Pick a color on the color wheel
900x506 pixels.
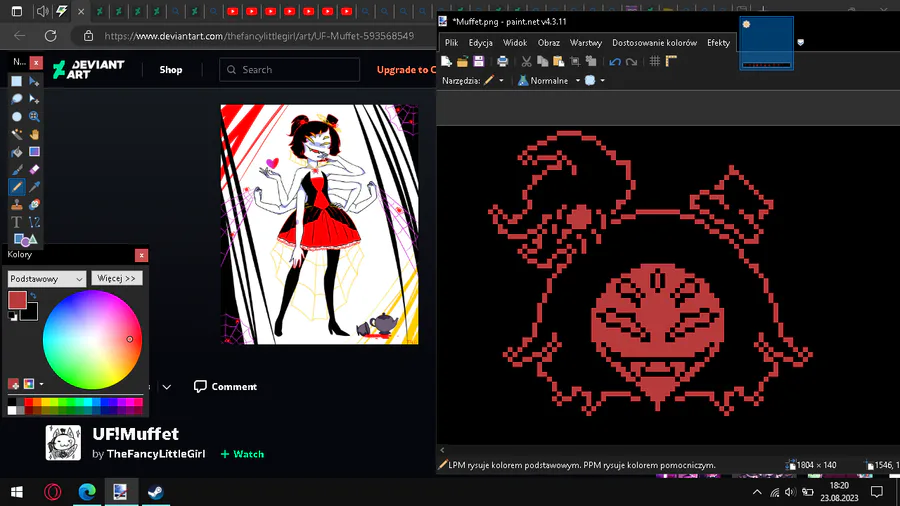pos(92,340)
